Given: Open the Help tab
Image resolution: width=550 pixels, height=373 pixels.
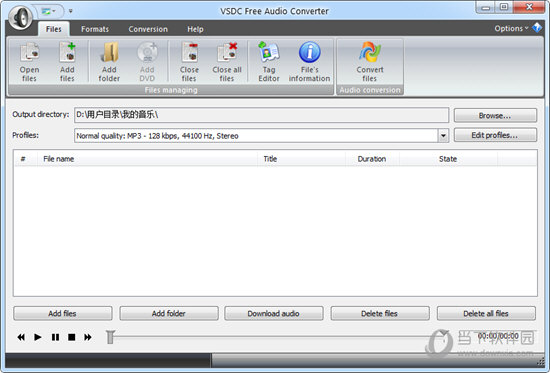Looking at the screenshot, I should pyautogui.click(x=195, y=29).
